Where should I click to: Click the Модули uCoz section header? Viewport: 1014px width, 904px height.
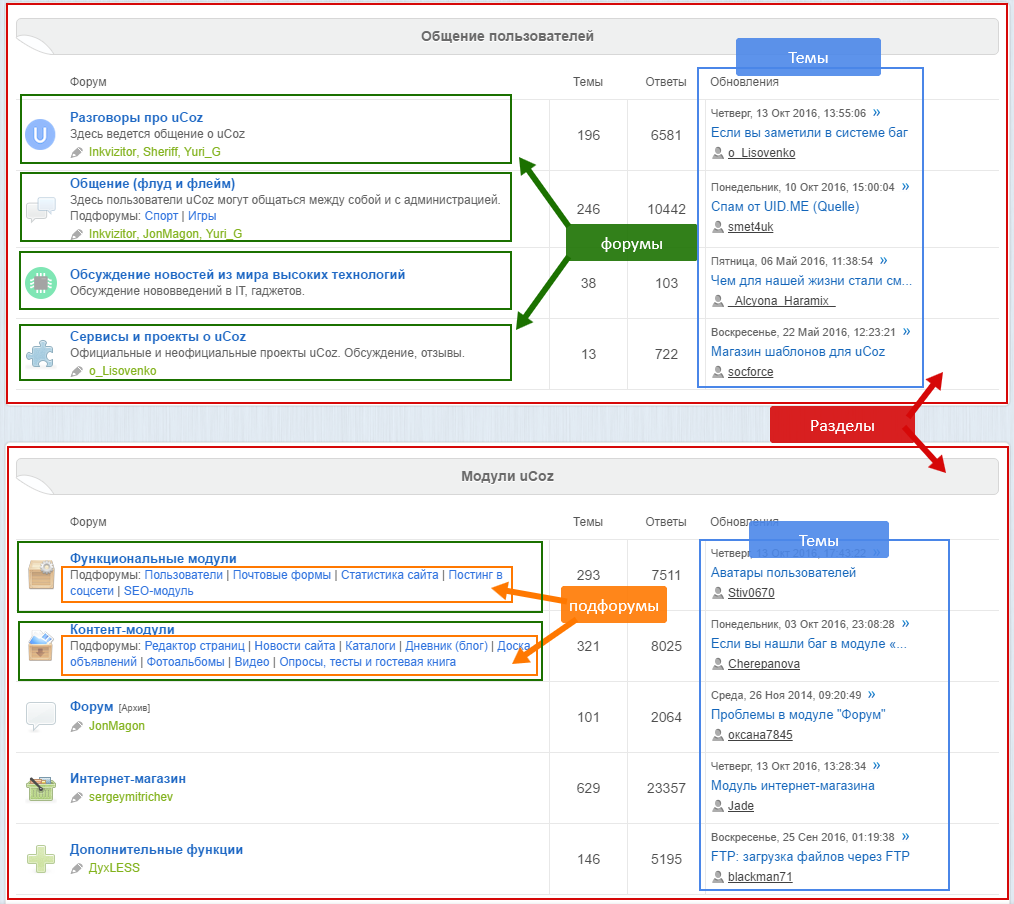coord(507,476)
